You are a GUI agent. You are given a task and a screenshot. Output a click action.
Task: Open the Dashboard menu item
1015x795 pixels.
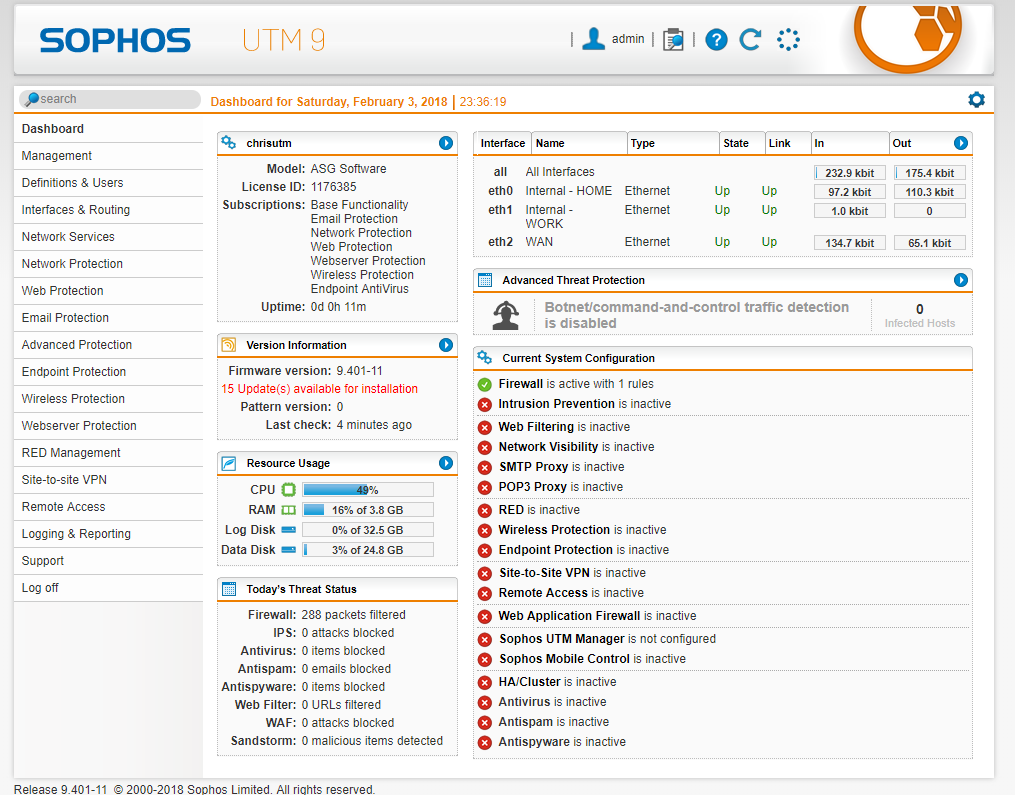[x=108, y=129]
